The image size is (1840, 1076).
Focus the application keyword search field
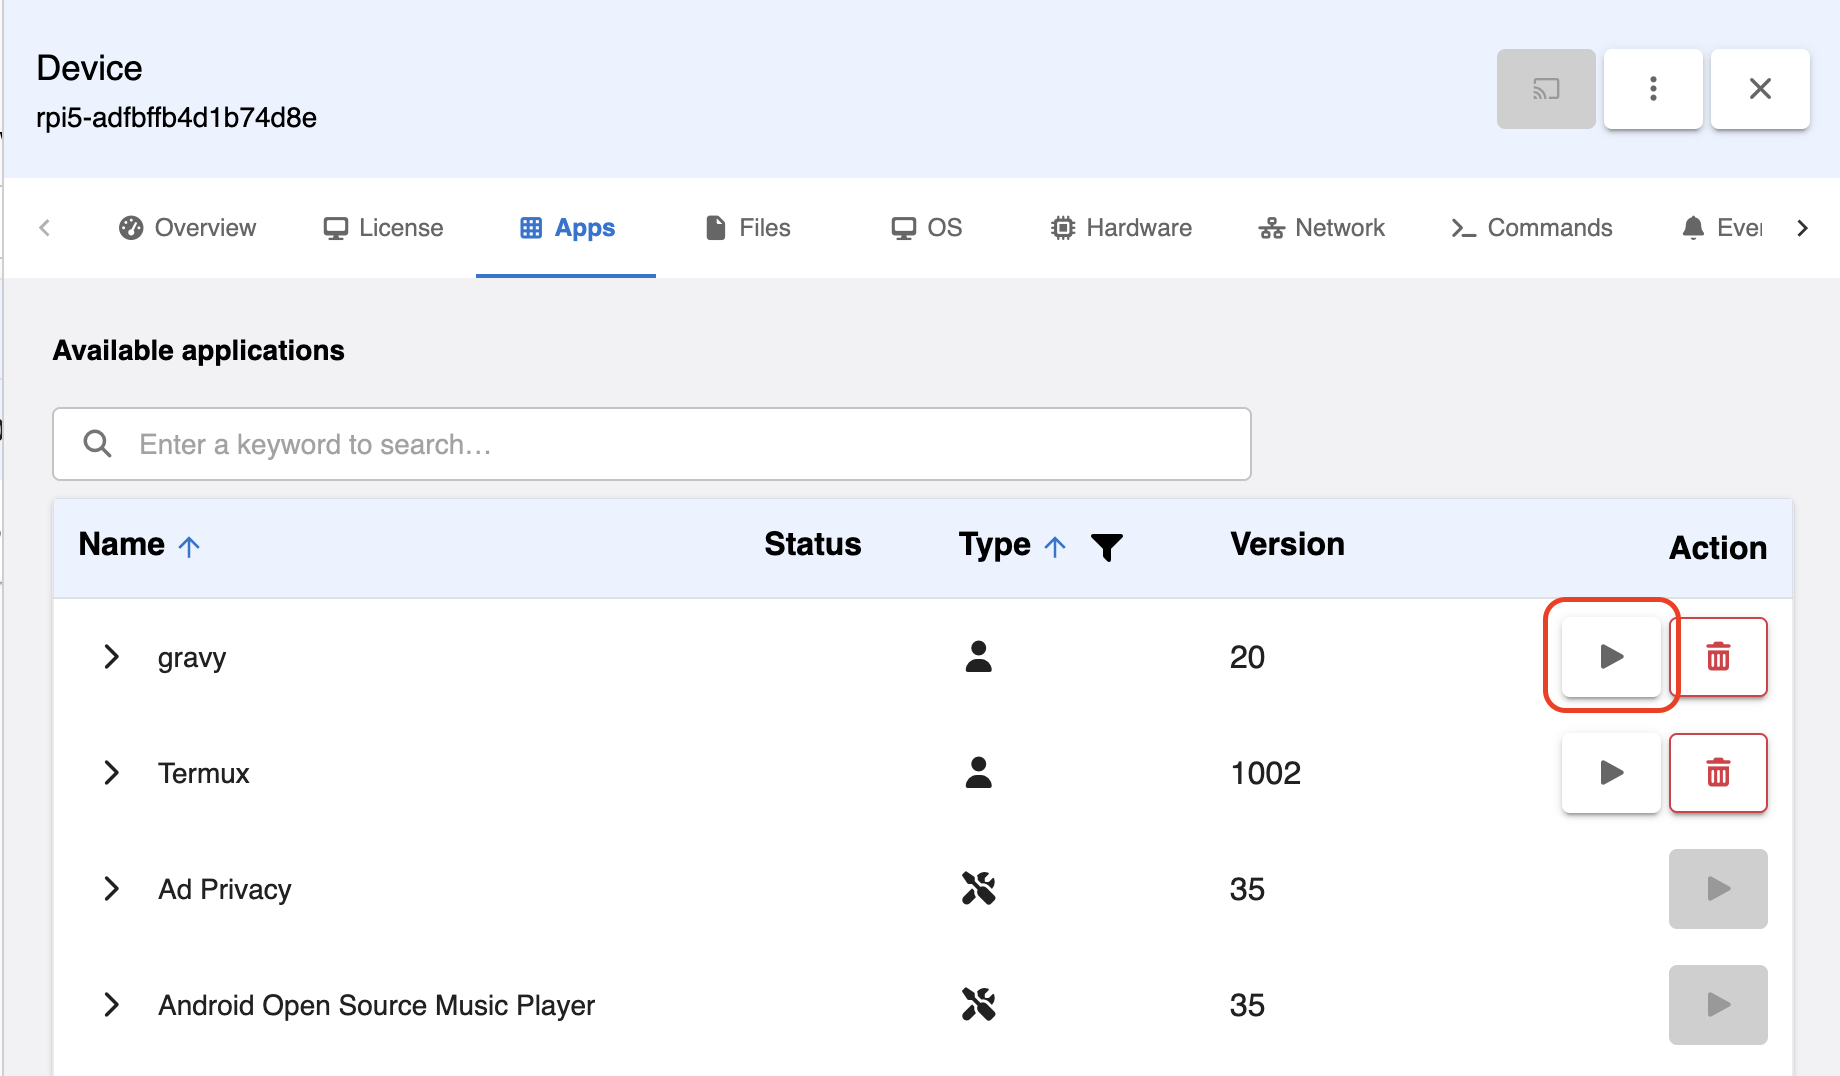652,444
